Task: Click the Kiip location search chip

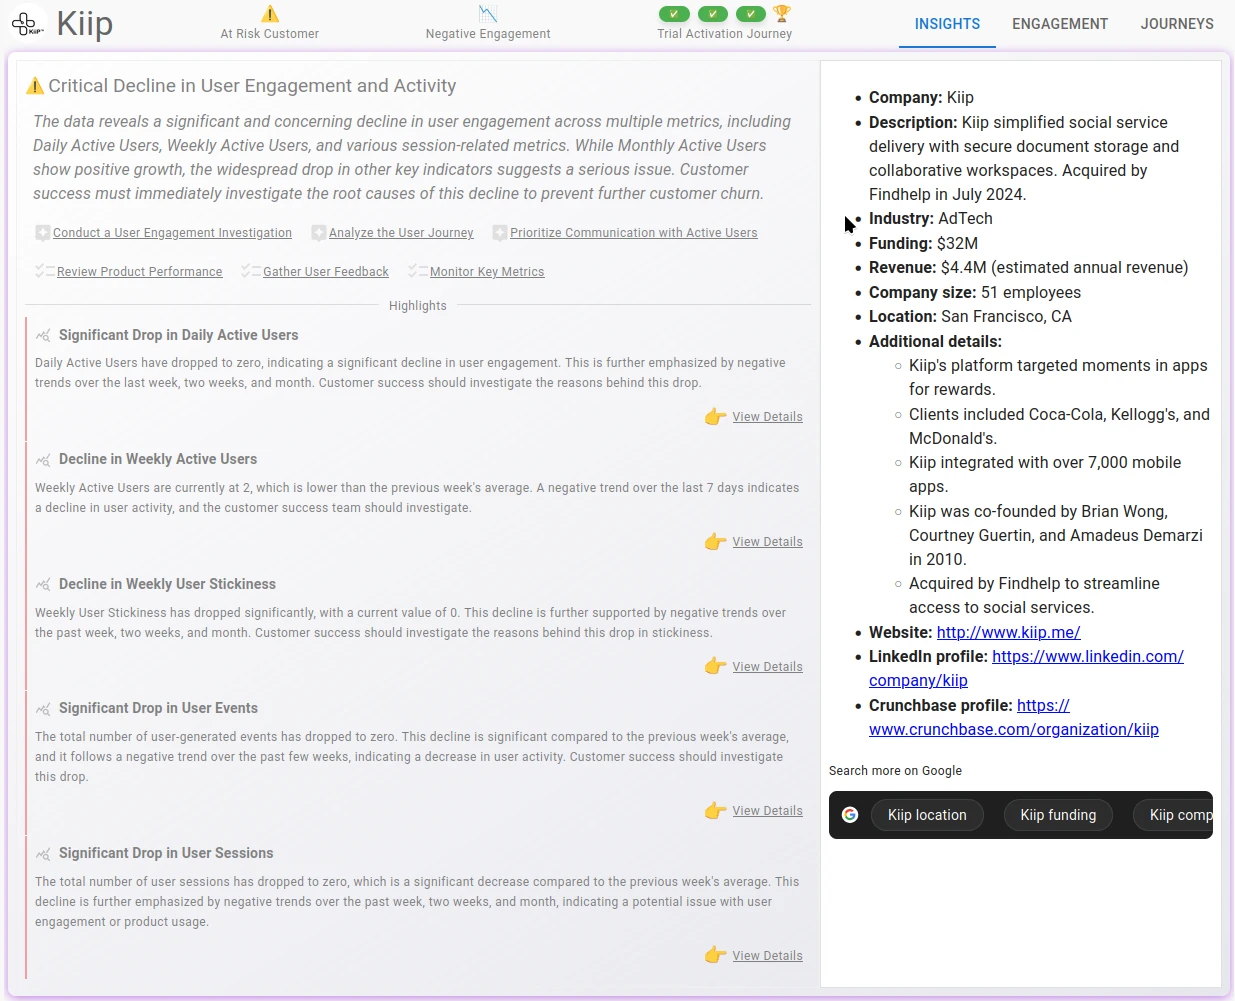Action: (x=927, y=815)
